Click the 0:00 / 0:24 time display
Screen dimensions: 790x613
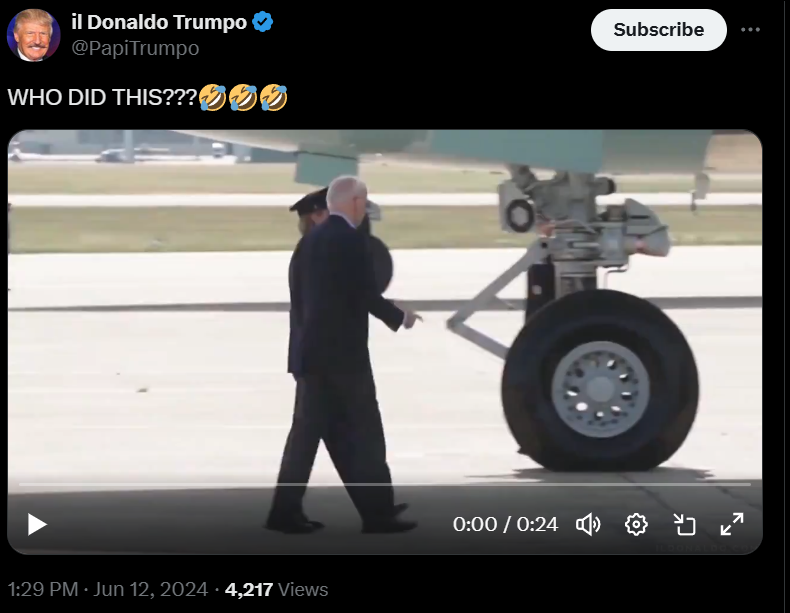505,524
